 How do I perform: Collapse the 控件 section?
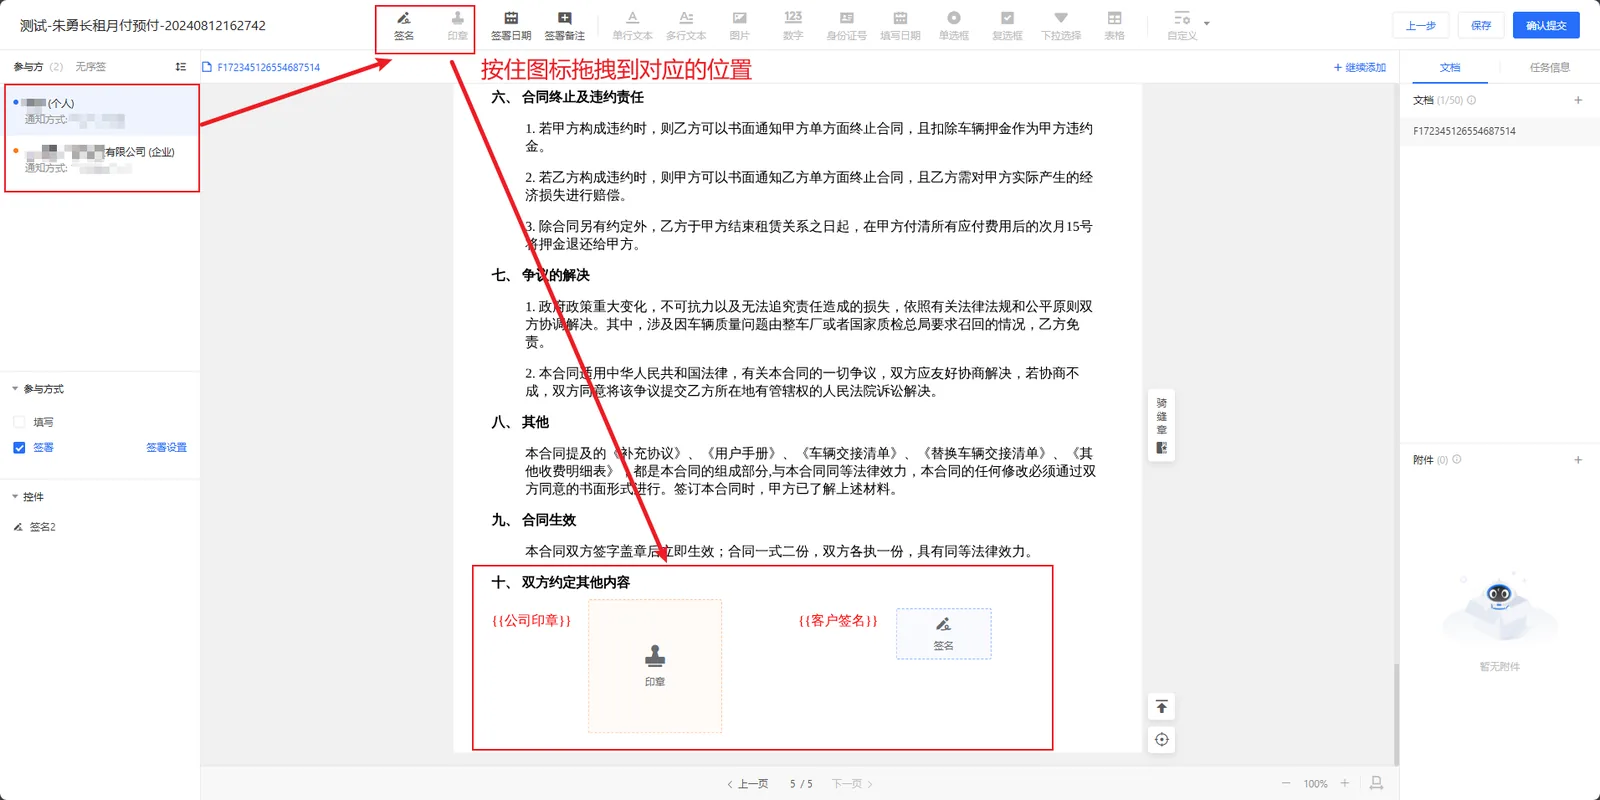tap(15, 497)
